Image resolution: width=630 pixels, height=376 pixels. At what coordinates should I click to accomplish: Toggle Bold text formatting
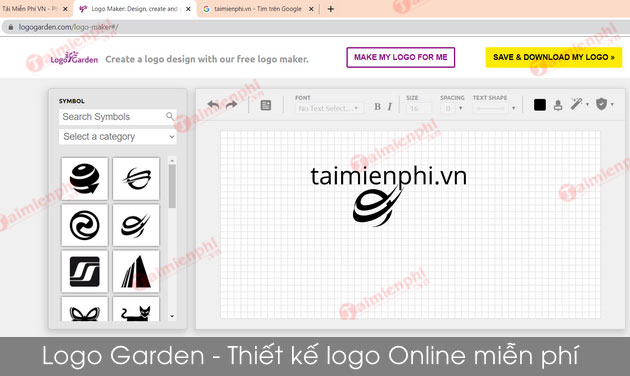377,107
